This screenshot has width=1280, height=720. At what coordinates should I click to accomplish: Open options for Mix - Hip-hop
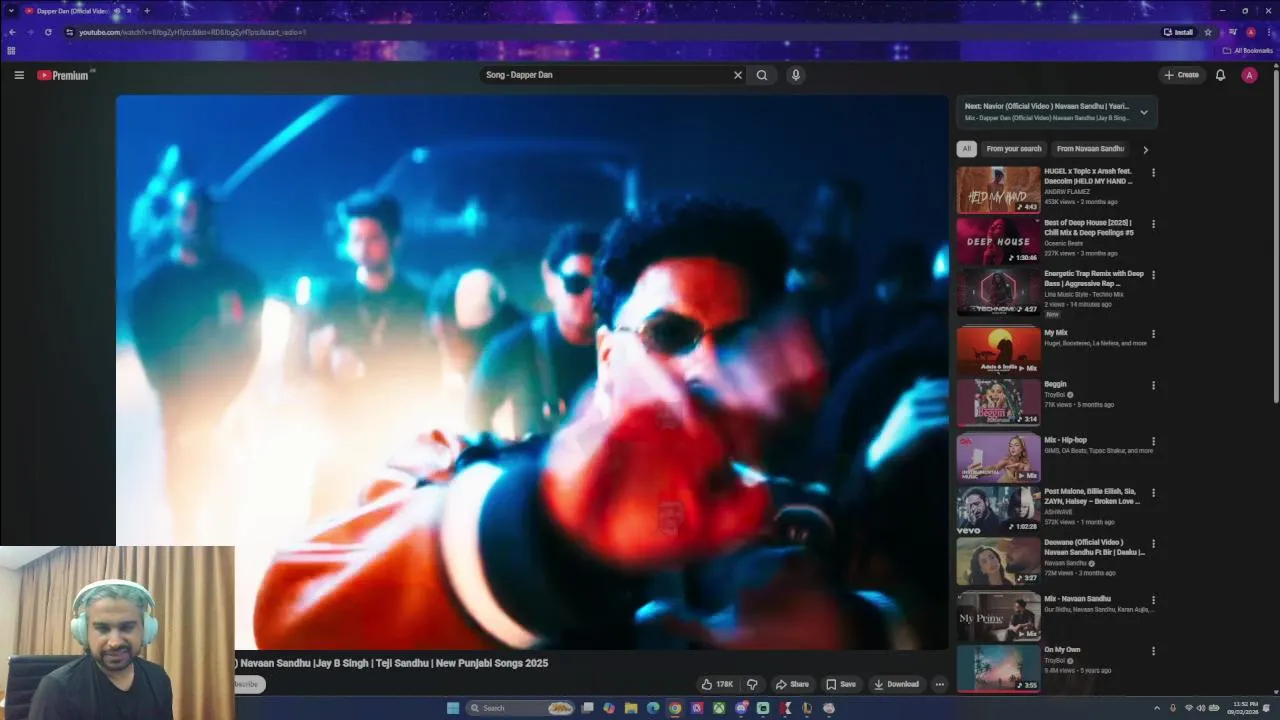click(1153, 441)
